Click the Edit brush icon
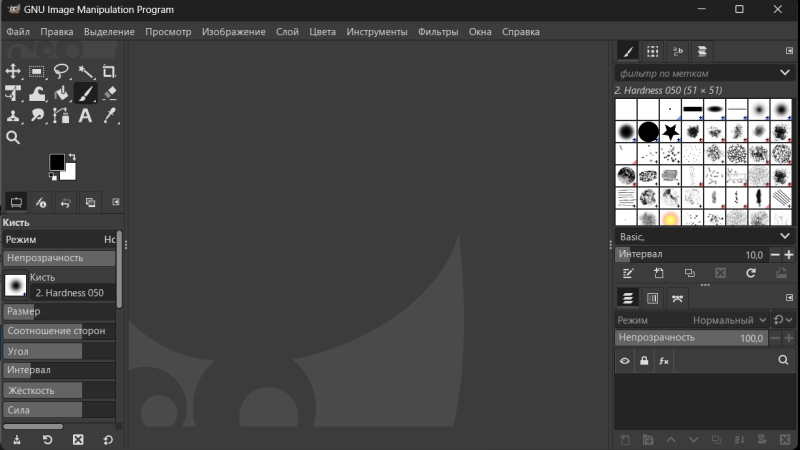 tap(628, 273)
